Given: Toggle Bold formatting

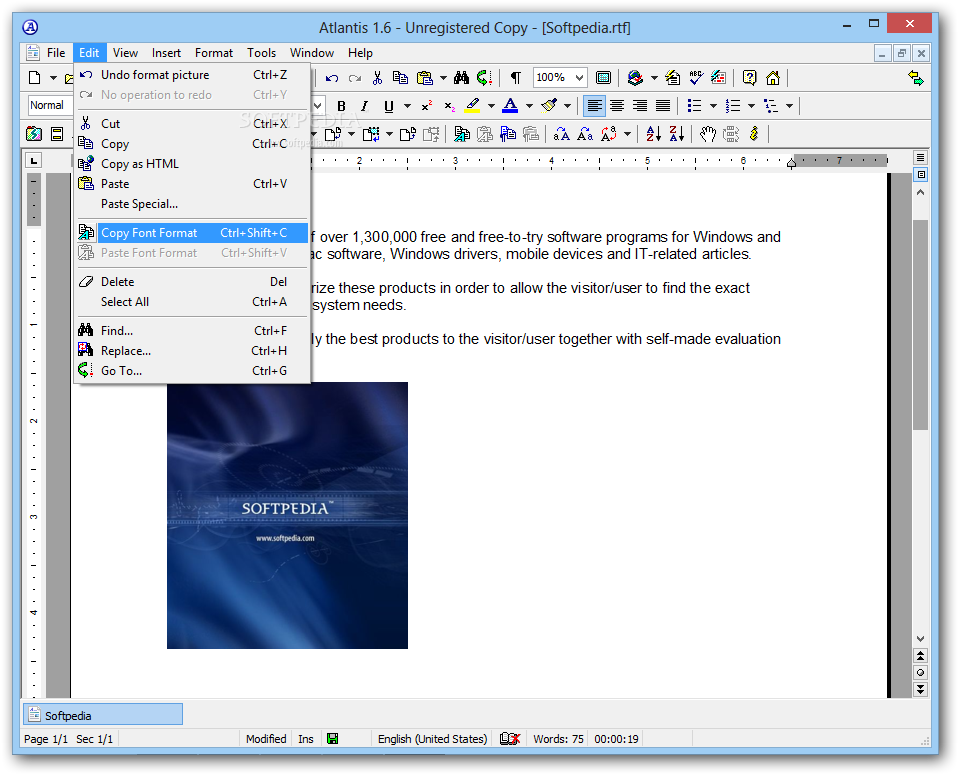Looking at the screenshot, I should [x=341, y=106].
